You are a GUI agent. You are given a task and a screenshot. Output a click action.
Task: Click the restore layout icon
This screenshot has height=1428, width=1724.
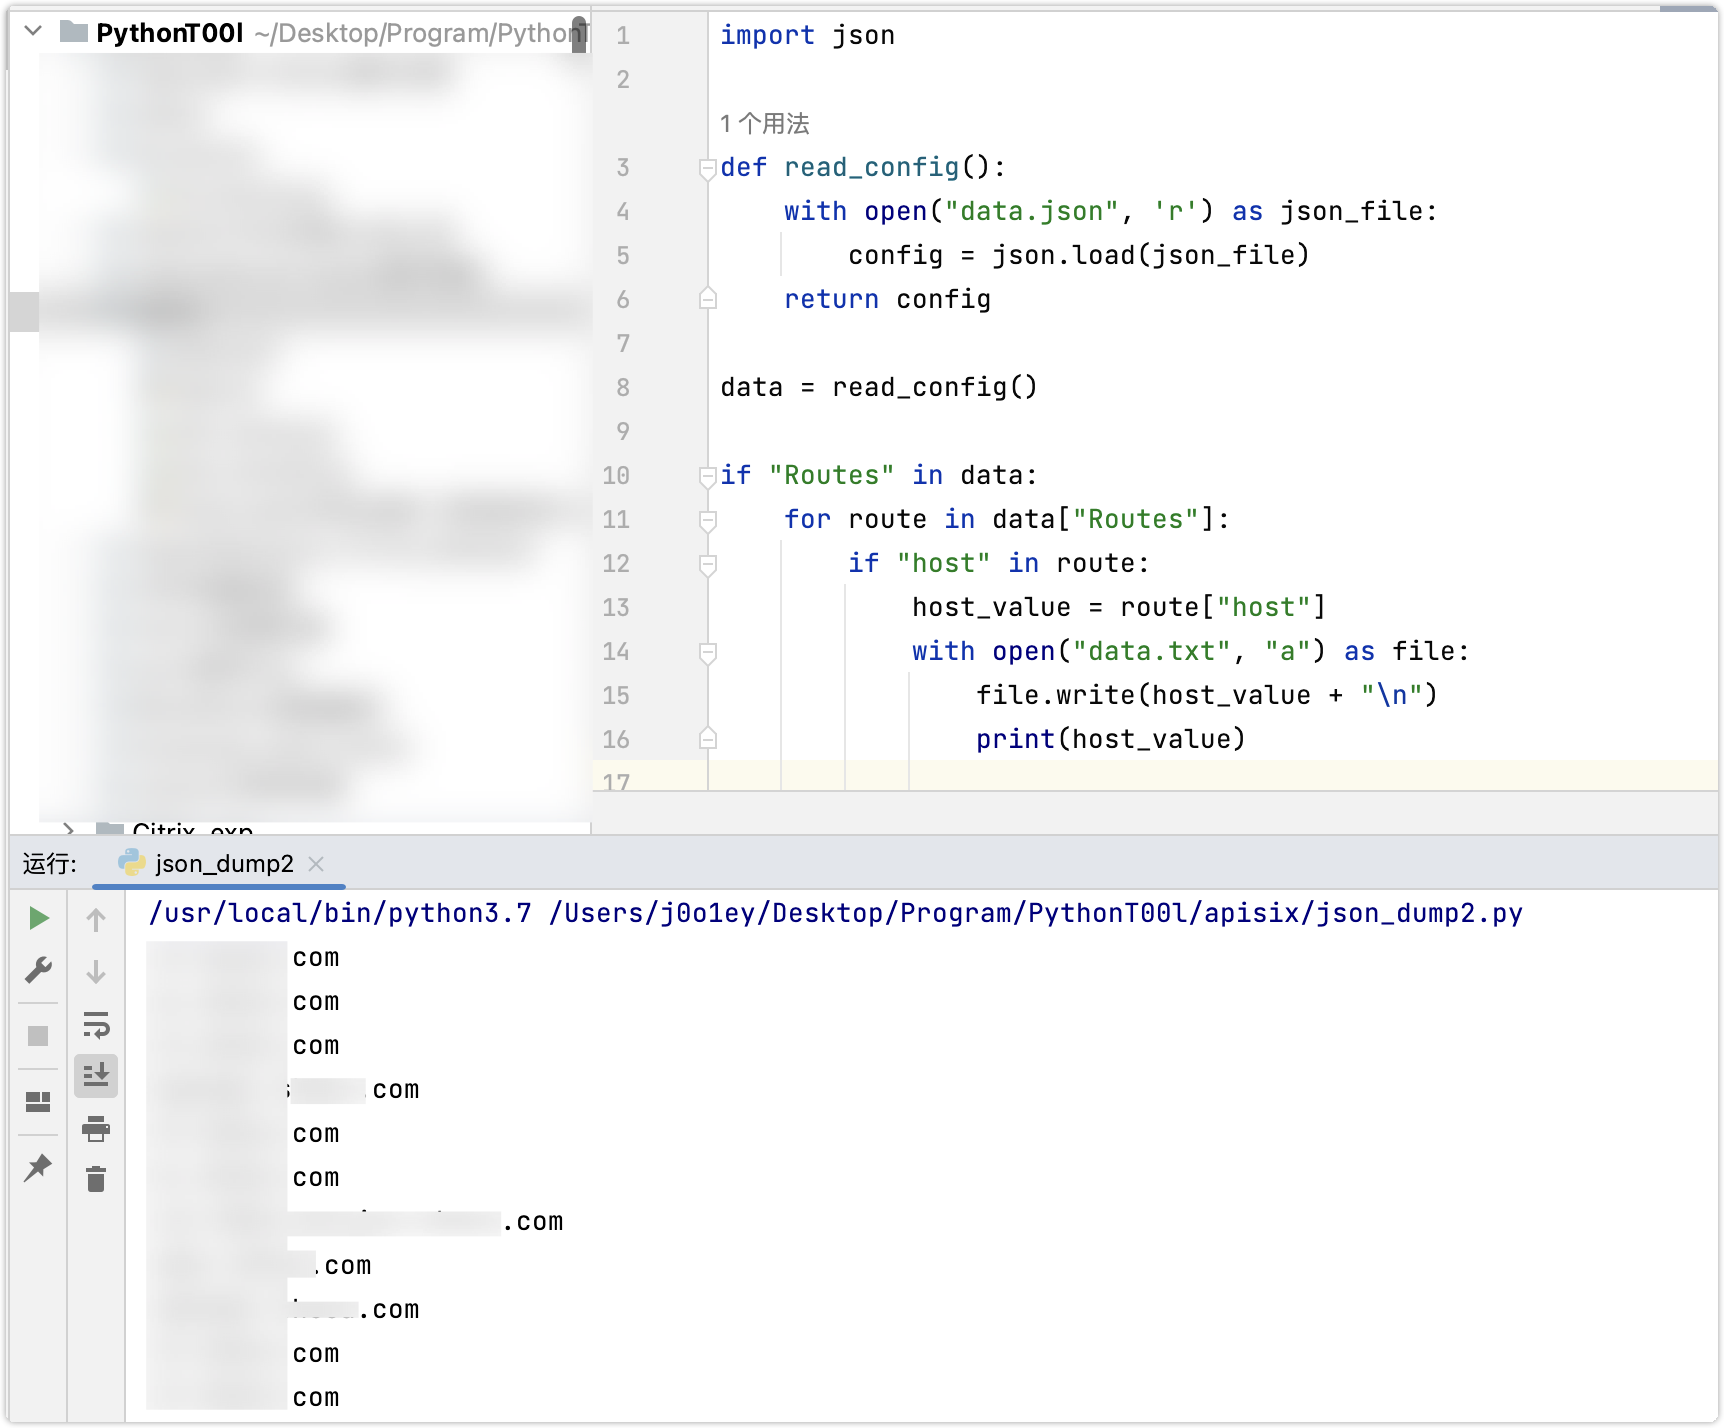point(38,1102)
